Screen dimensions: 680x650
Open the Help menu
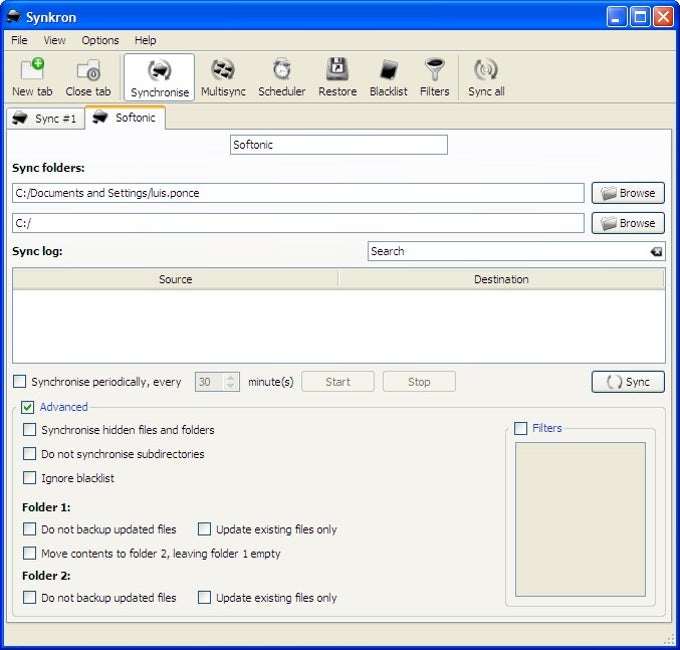[x=145, y=40]
